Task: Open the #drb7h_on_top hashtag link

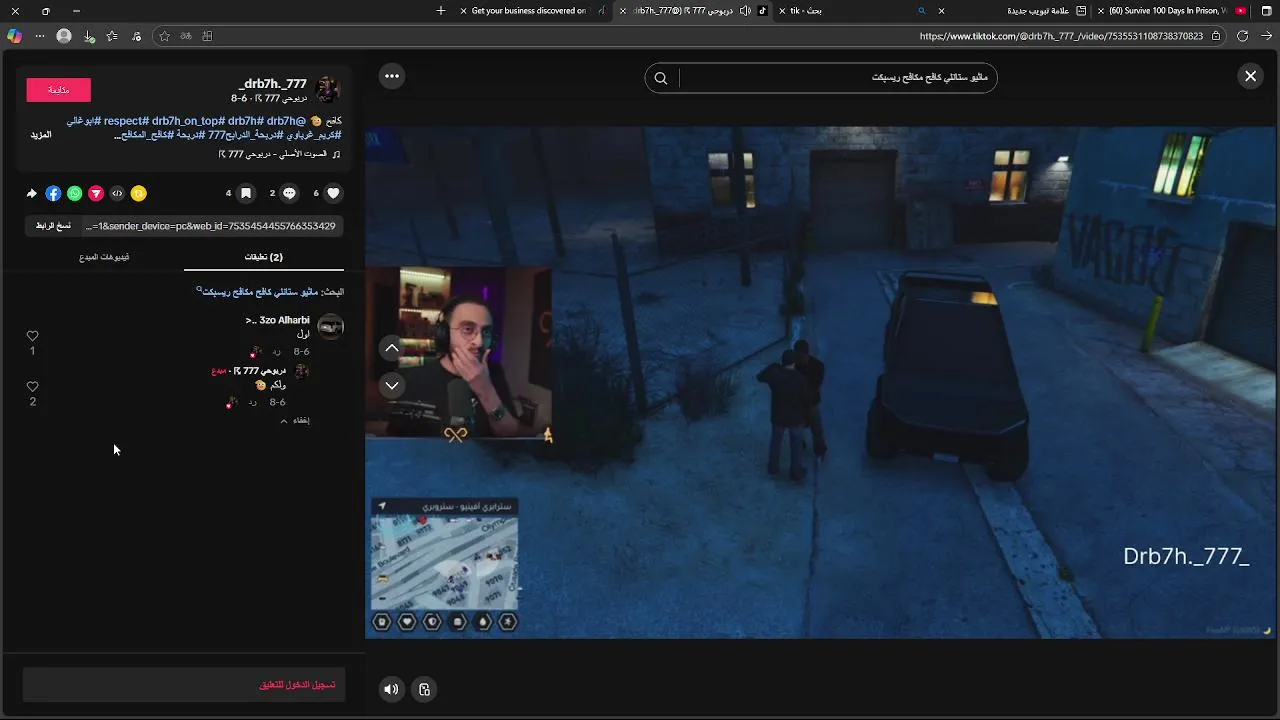Action: pos(188,121)
